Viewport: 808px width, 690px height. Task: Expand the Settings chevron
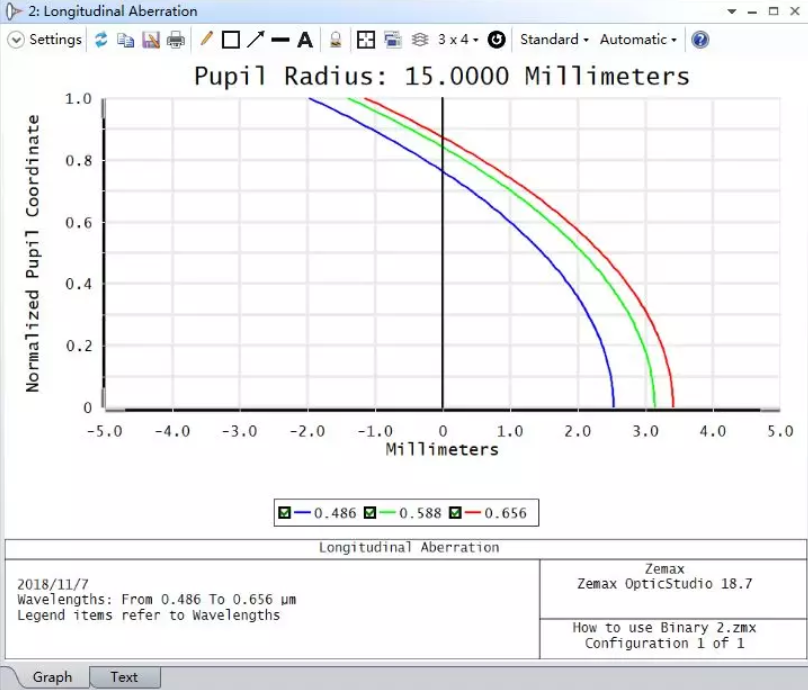[16, 40]
